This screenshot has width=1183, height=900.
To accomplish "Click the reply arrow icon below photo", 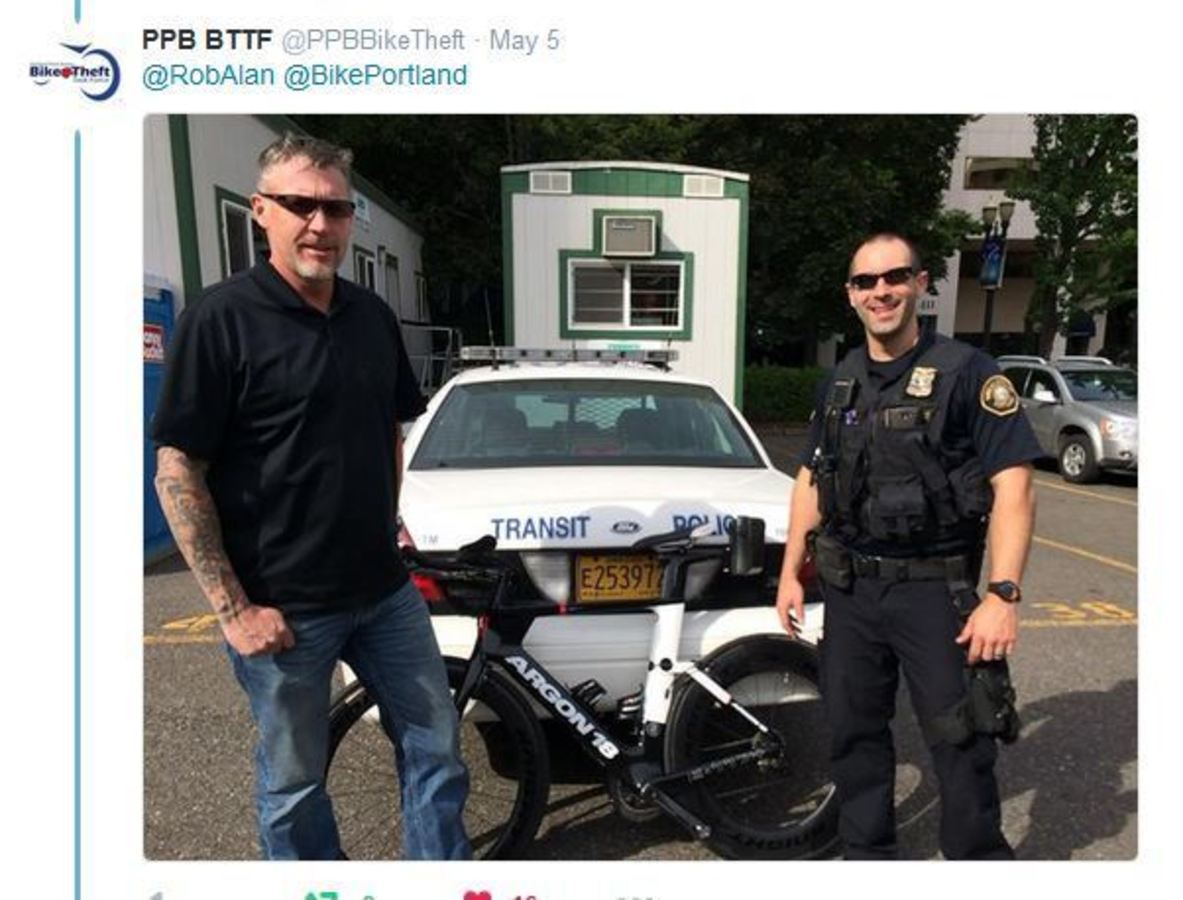I will pos(155,895).
